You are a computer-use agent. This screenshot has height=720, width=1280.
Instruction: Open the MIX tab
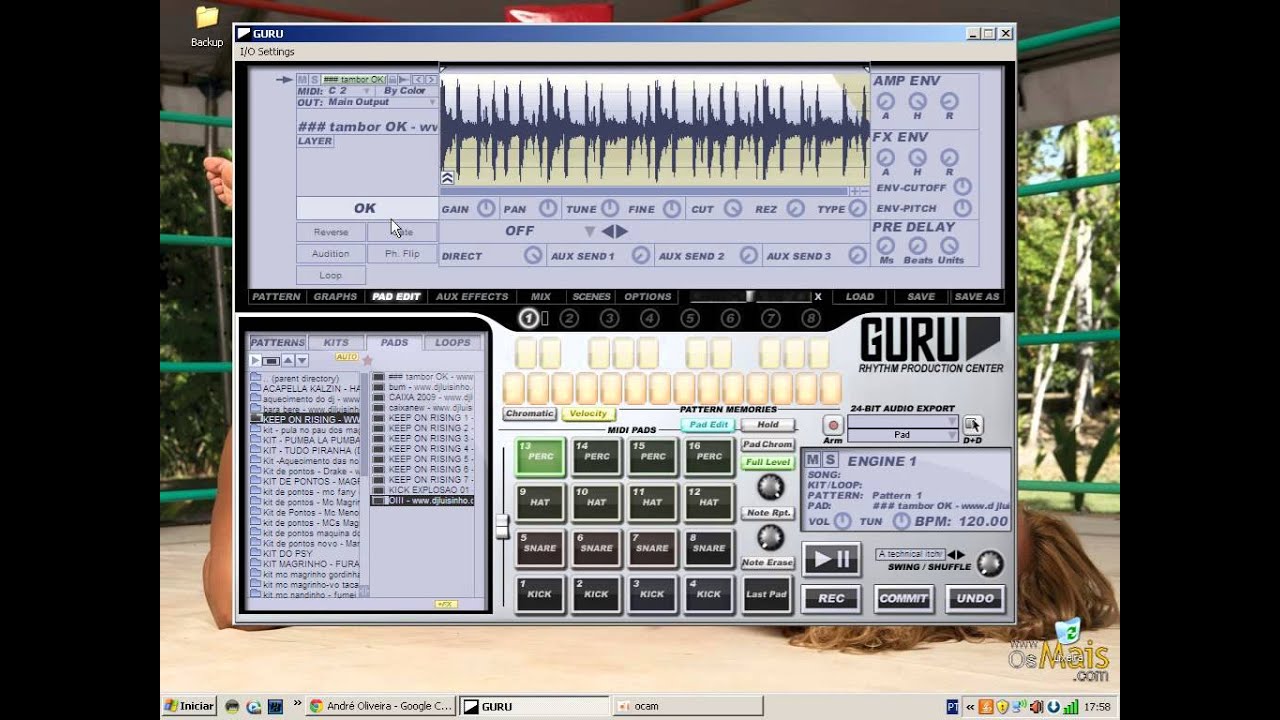pyautogui.click(x=541, y=297)
